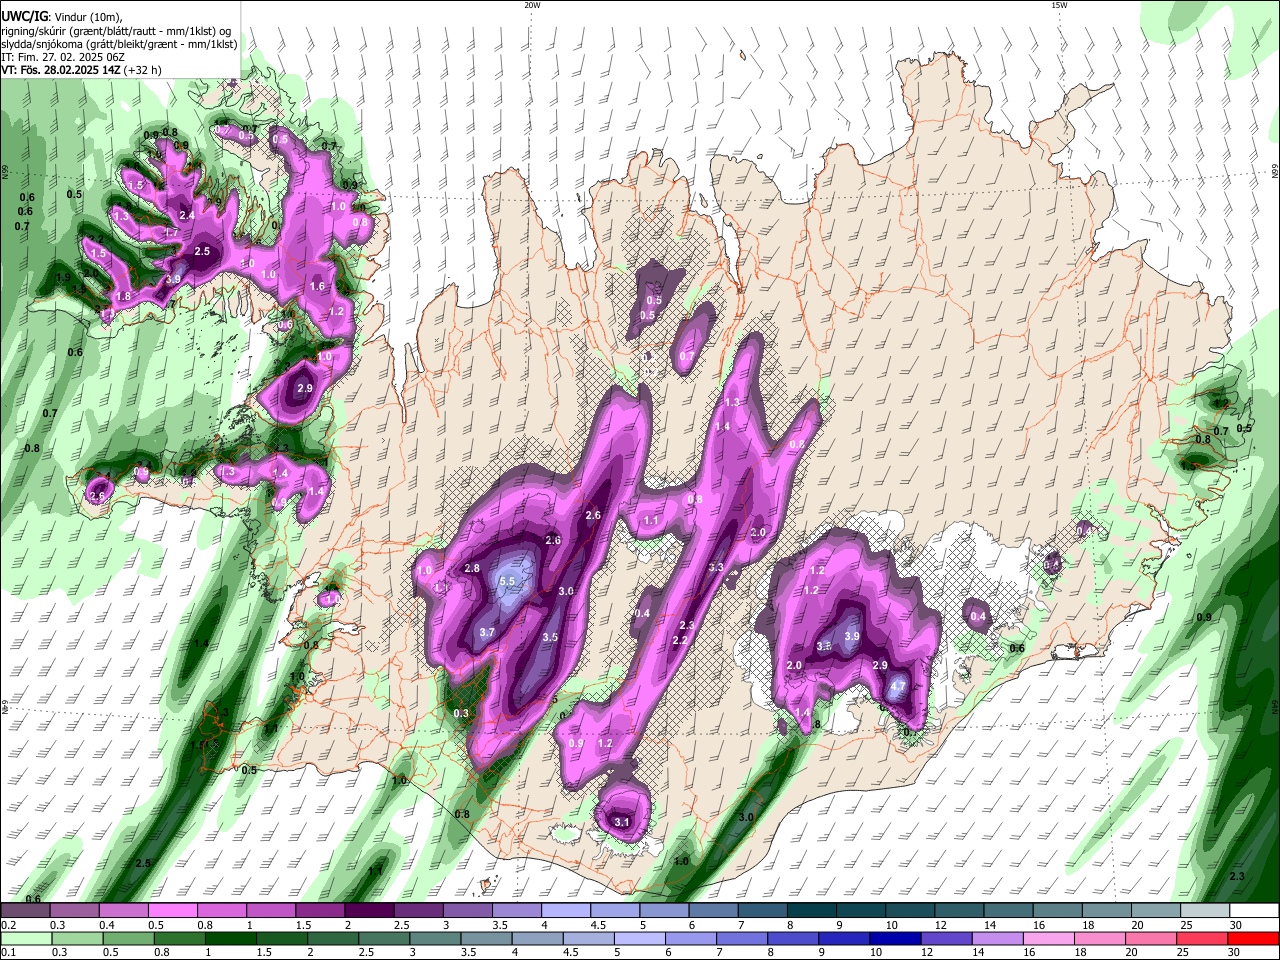Viewport: 1280px width, 960px height.
Task: Click the 2.4 value in the Westfjords
Action: 187,215
